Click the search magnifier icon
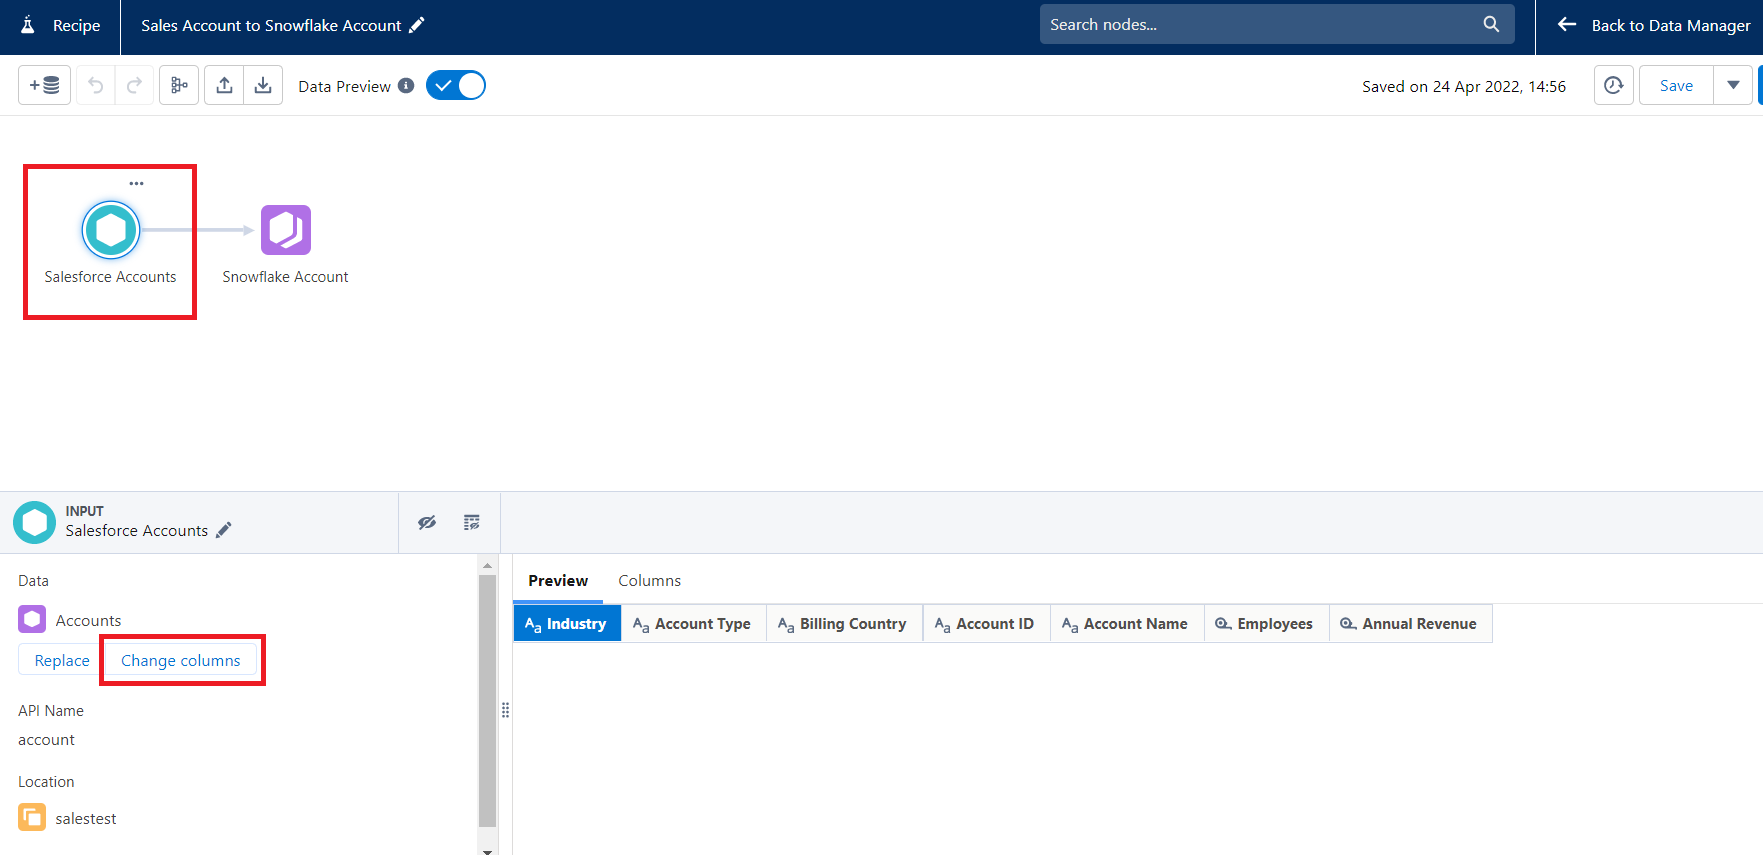Screen dimensions: 1763x855 click(1491, 24)
